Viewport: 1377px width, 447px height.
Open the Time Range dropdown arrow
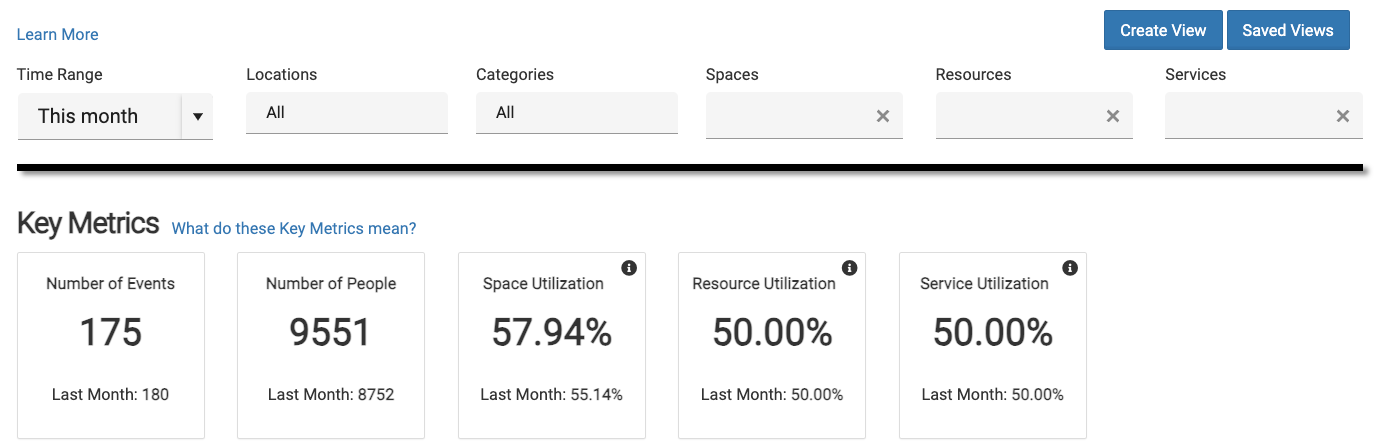pos(197,117)
